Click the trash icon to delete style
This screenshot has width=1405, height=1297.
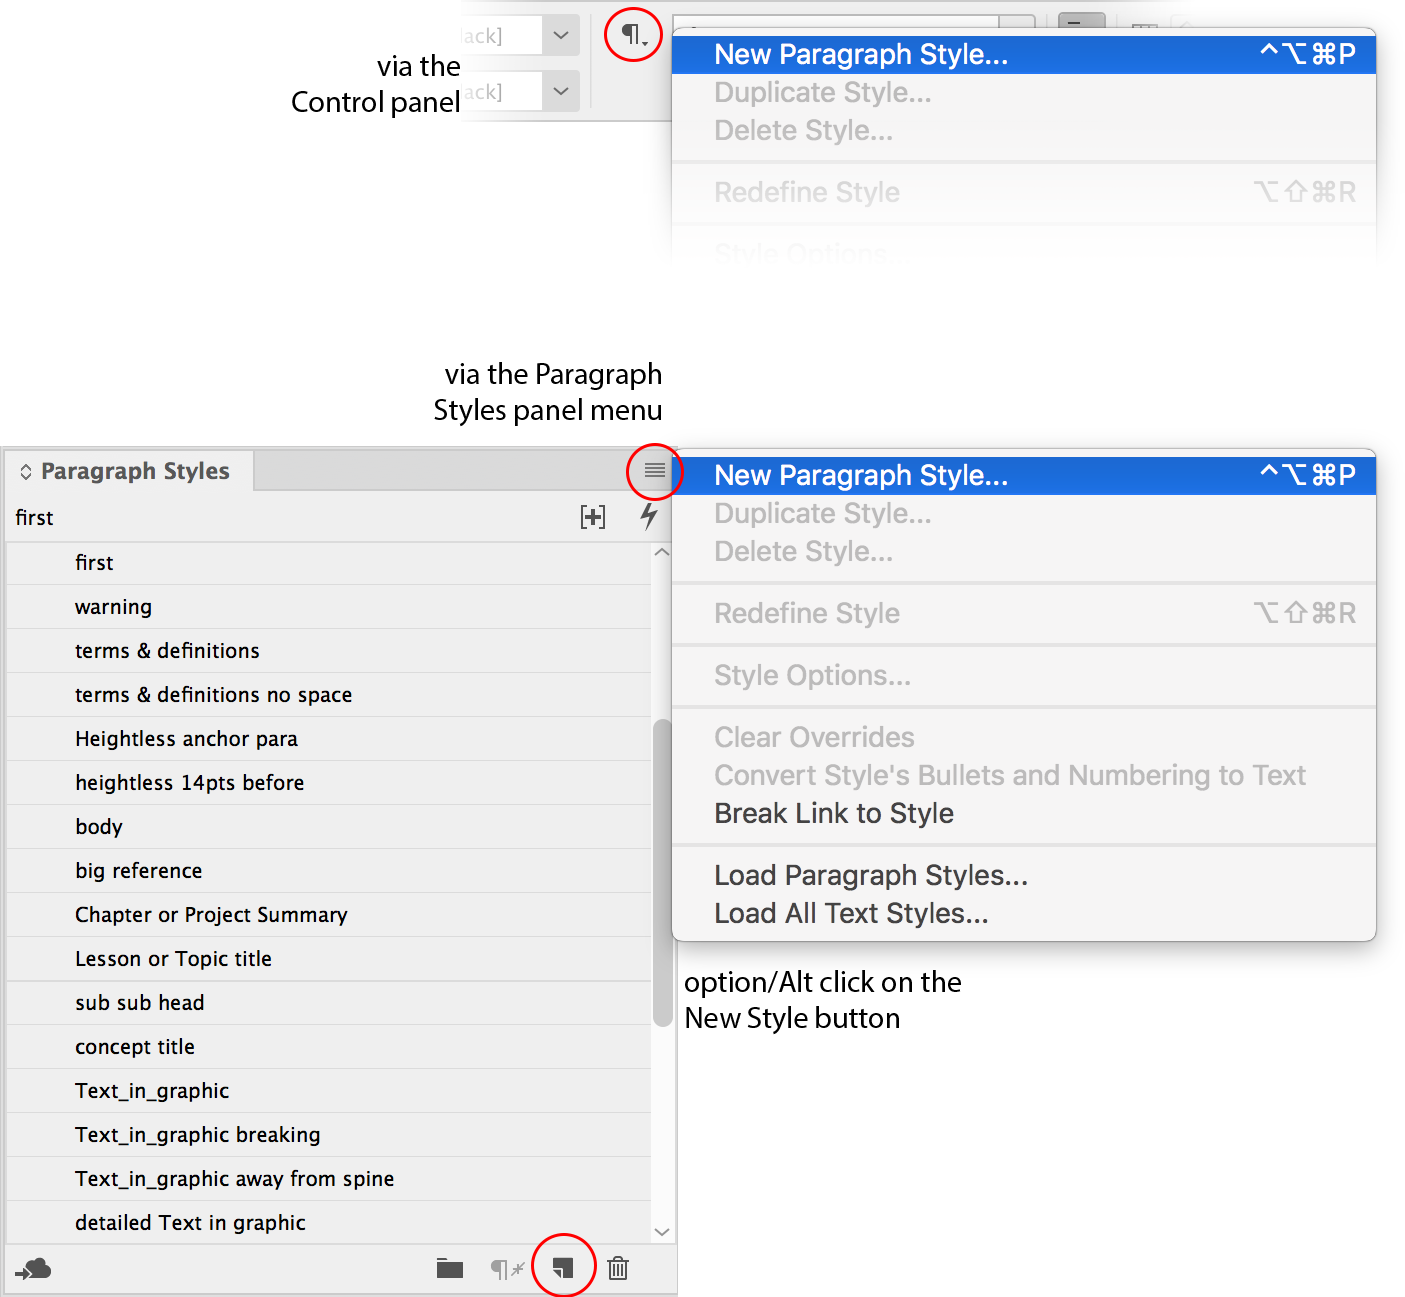pyautogui.click(x=618, y=1268)
